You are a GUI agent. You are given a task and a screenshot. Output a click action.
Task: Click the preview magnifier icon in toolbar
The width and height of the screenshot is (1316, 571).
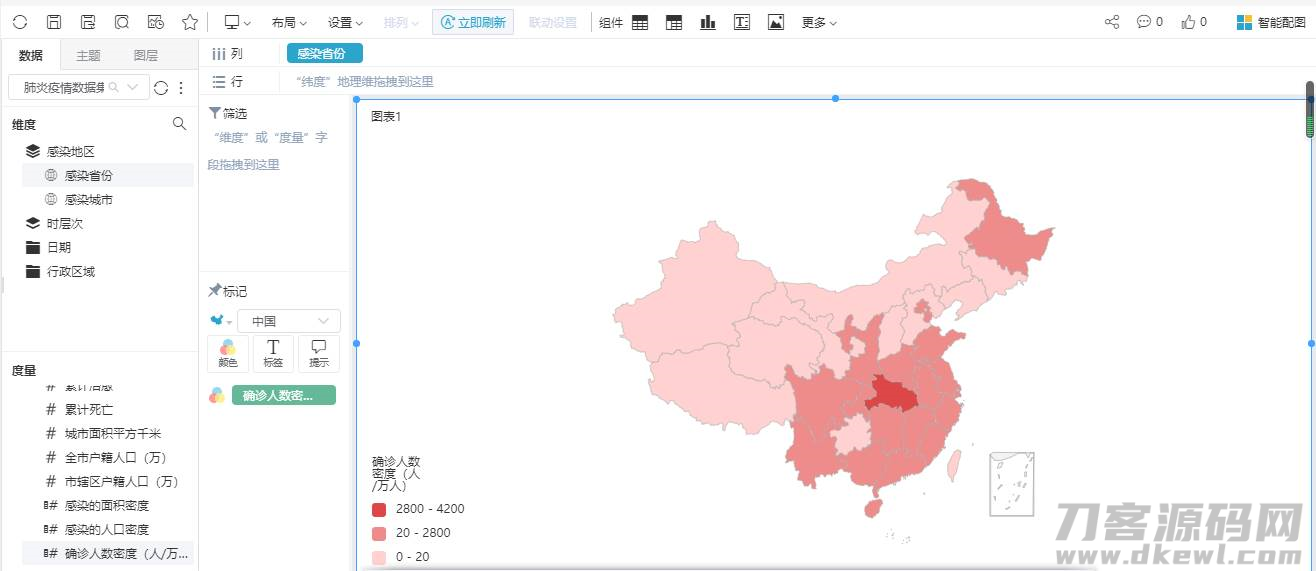[x=122, y=22]
